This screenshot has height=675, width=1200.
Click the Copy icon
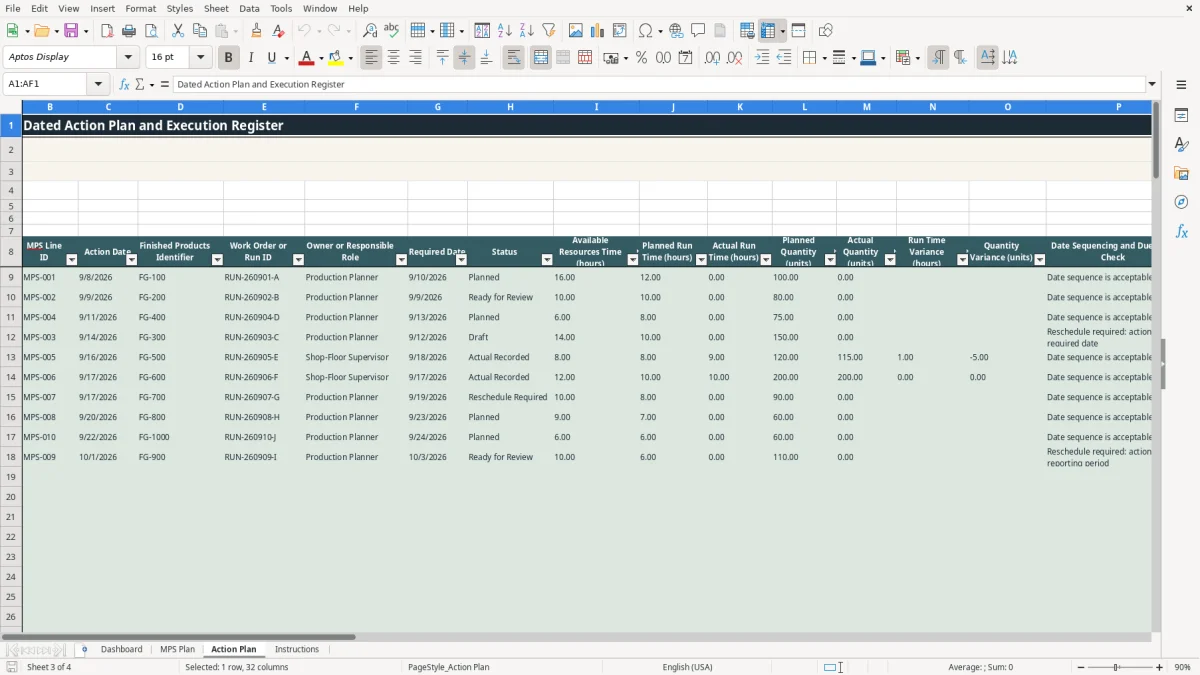click(199, 31)
